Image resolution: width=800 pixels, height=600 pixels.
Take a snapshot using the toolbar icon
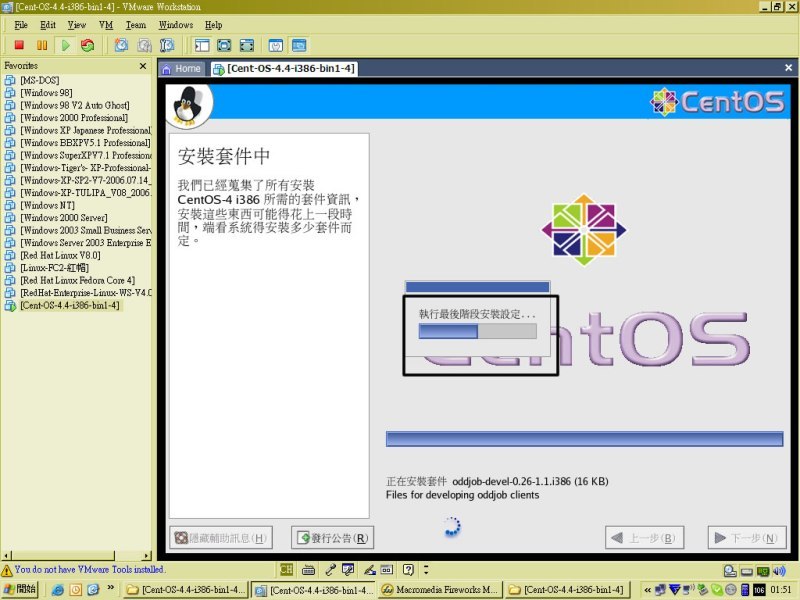coord(121,45)
